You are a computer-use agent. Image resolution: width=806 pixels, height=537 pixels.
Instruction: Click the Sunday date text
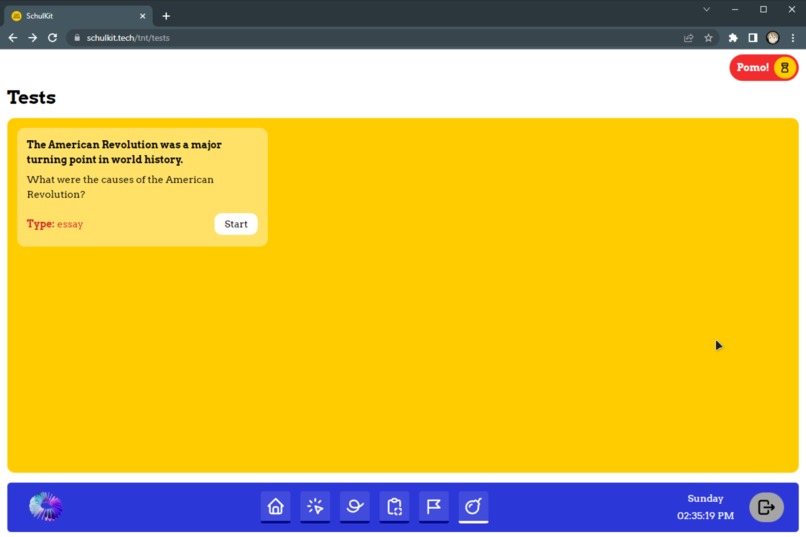(x=705, y=498)
